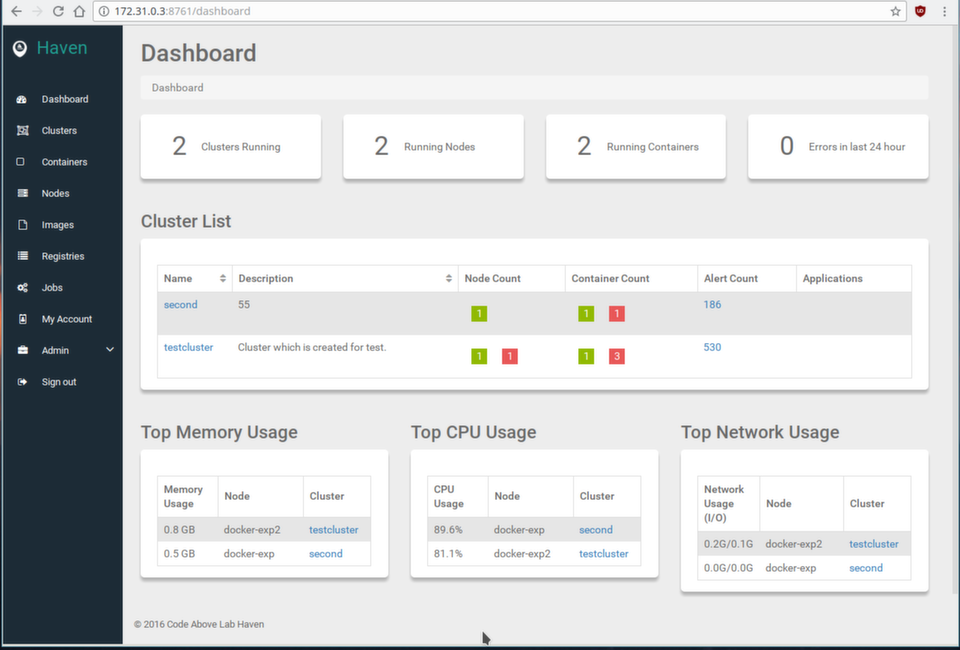Expand the Admin menu chevron

point(110,350)
